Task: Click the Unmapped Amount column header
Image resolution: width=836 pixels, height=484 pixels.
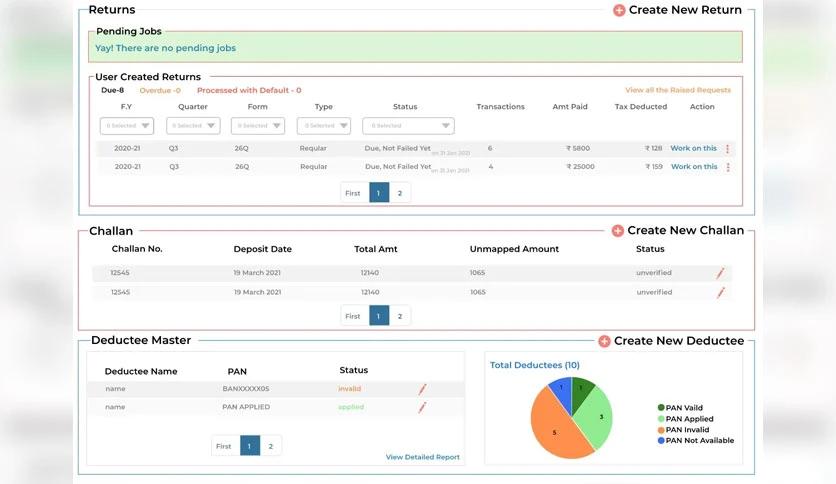Action: click(x=514, y=249)
